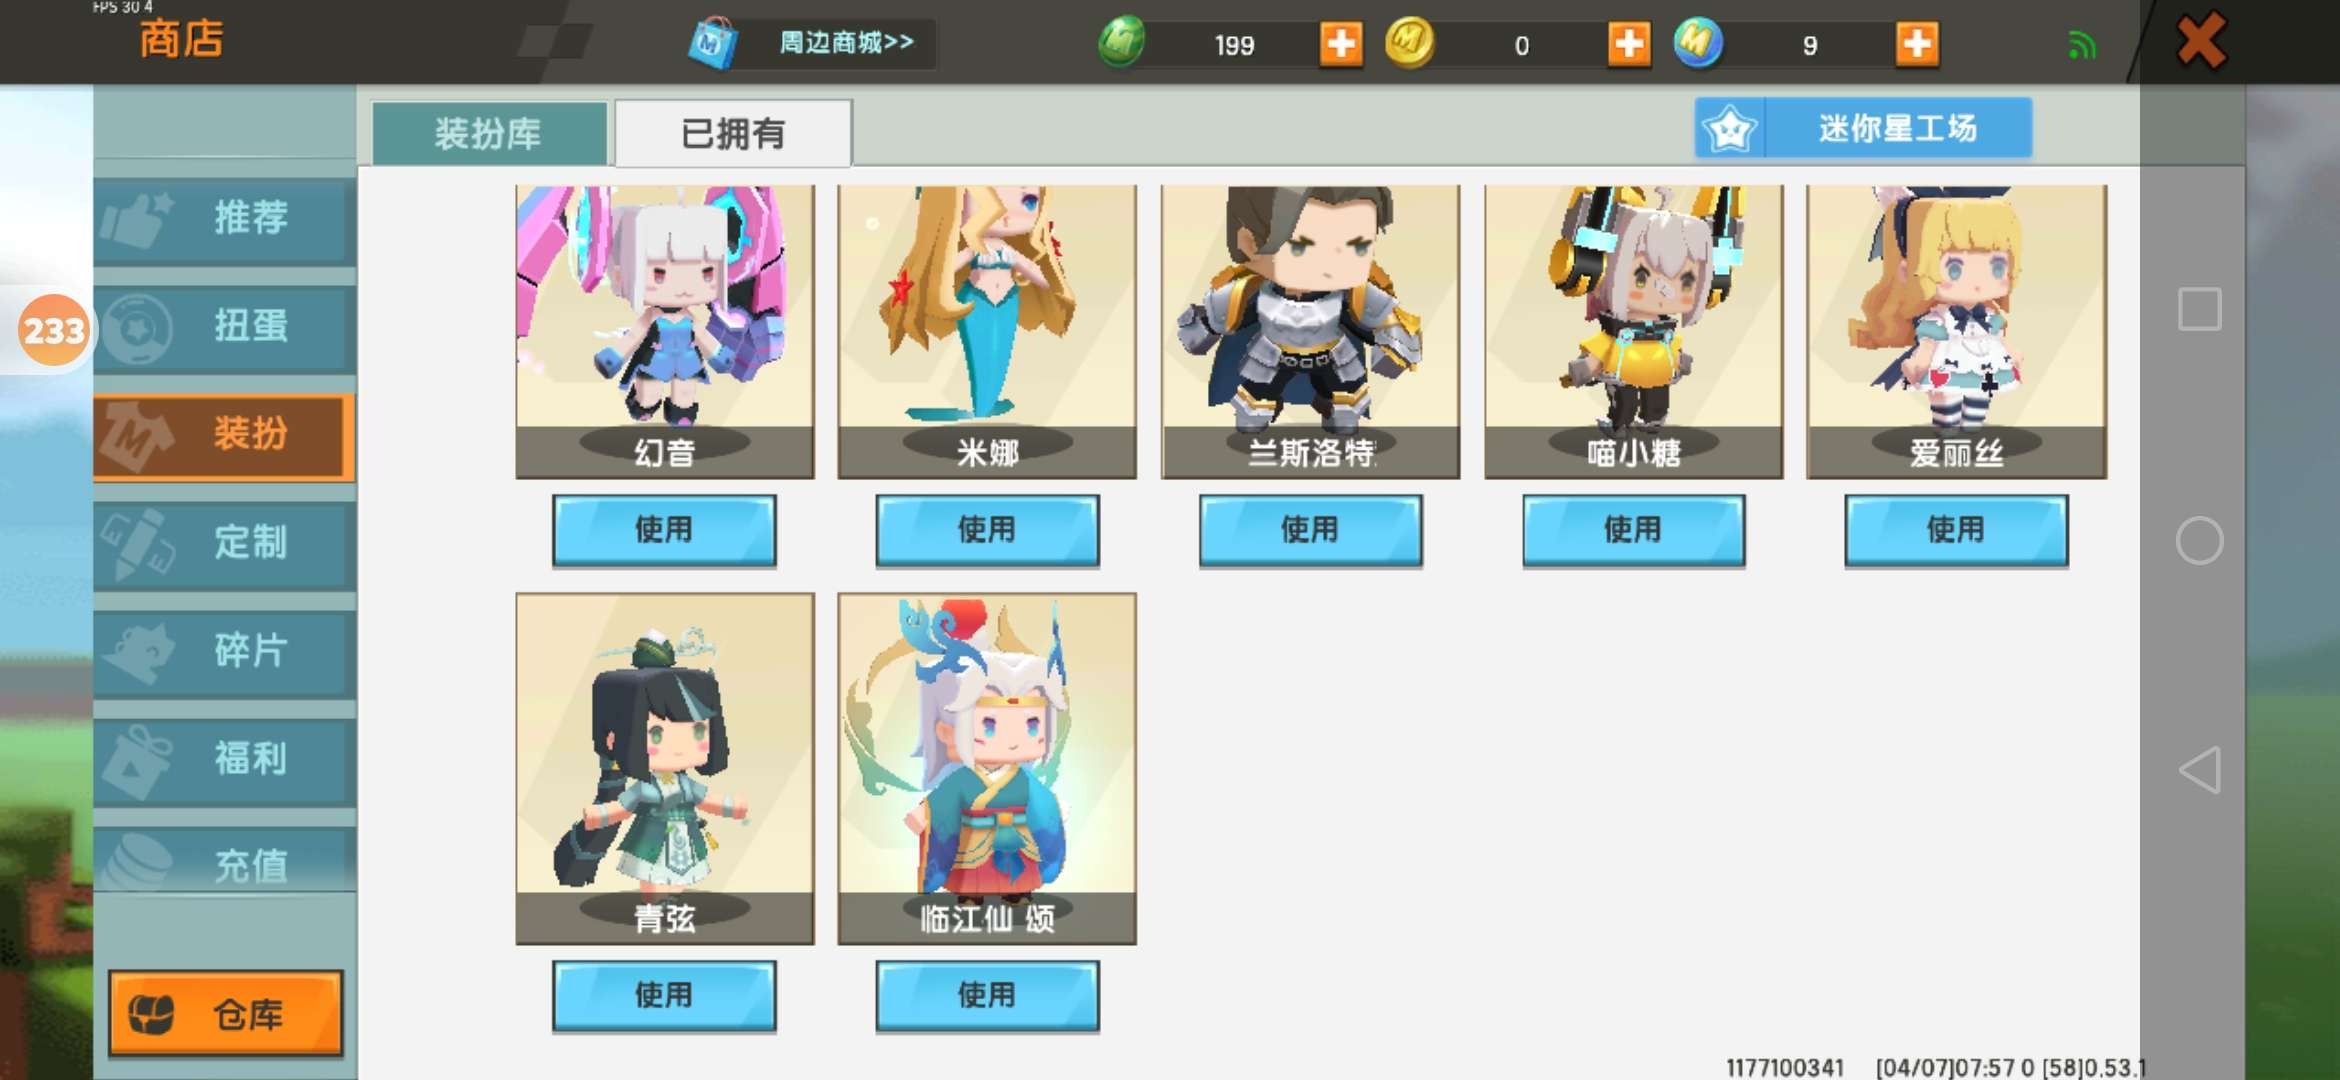
Task: Go to the 定制 customization section
Action: click(x=225, y=543)
